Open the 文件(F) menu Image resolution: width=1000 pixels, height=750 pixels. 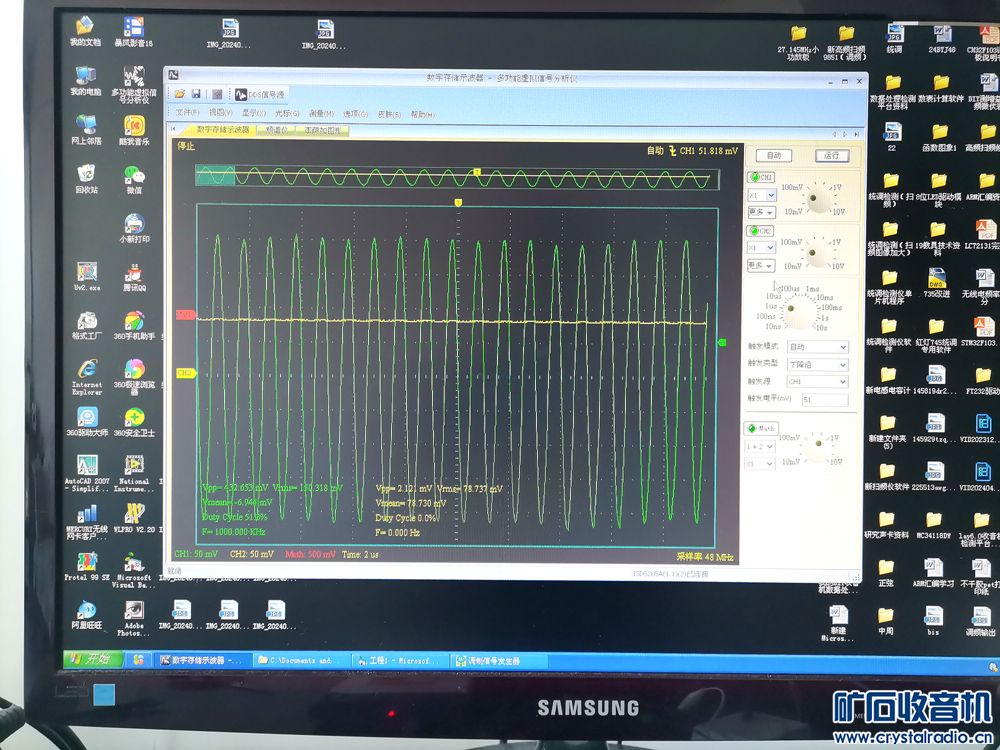tap(188, 114)
